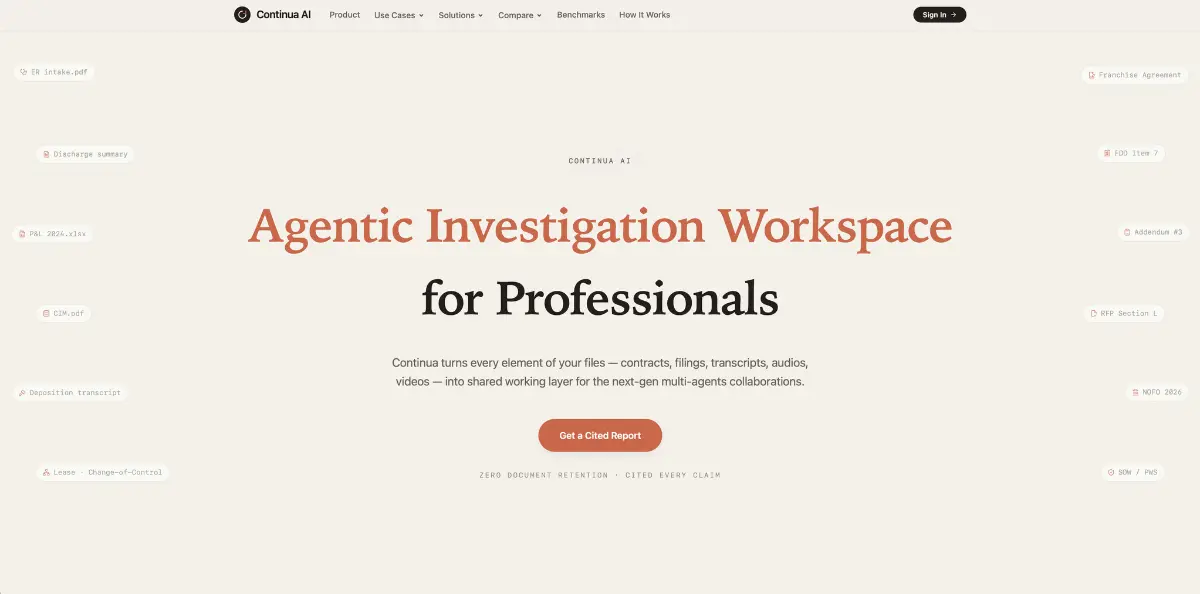Go to the Benchmarks page

tap(581, 15)
